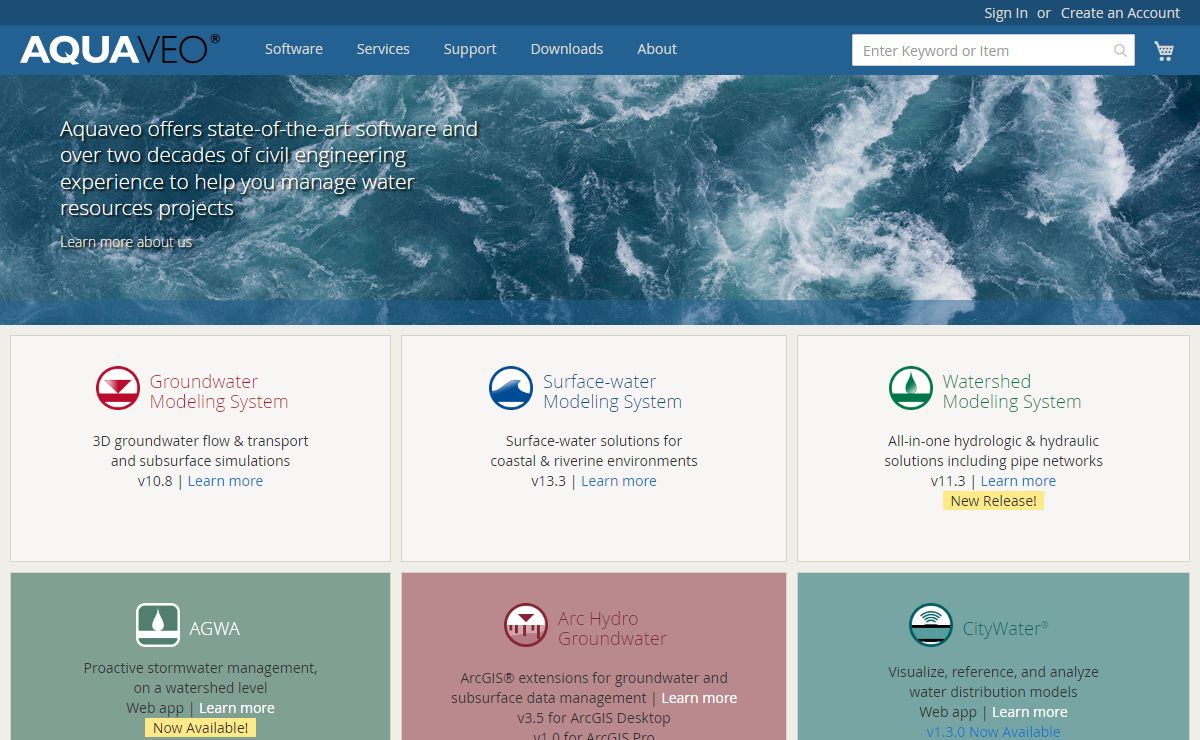
Task: Click Learn more about us link
Action: (126, 242)
